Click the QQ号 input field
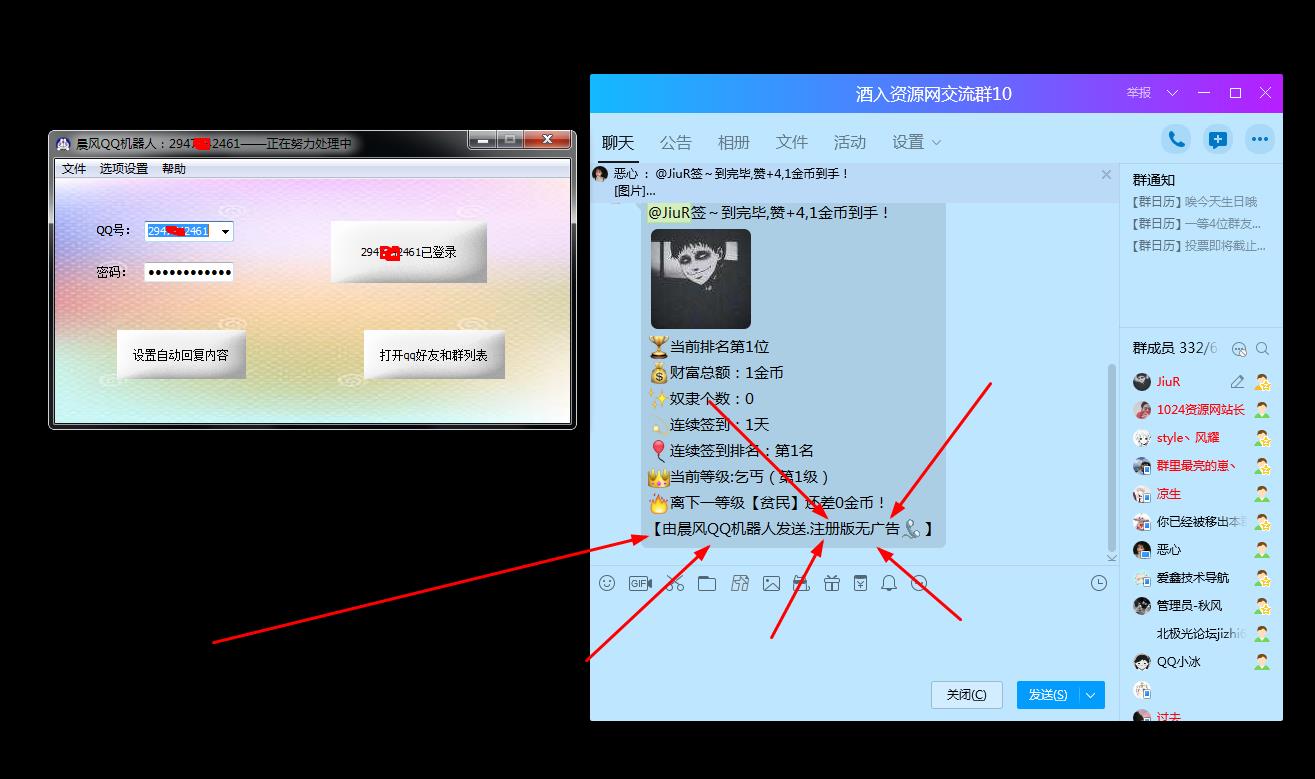Screen dimensions: 1315x779 coord(181,232)
